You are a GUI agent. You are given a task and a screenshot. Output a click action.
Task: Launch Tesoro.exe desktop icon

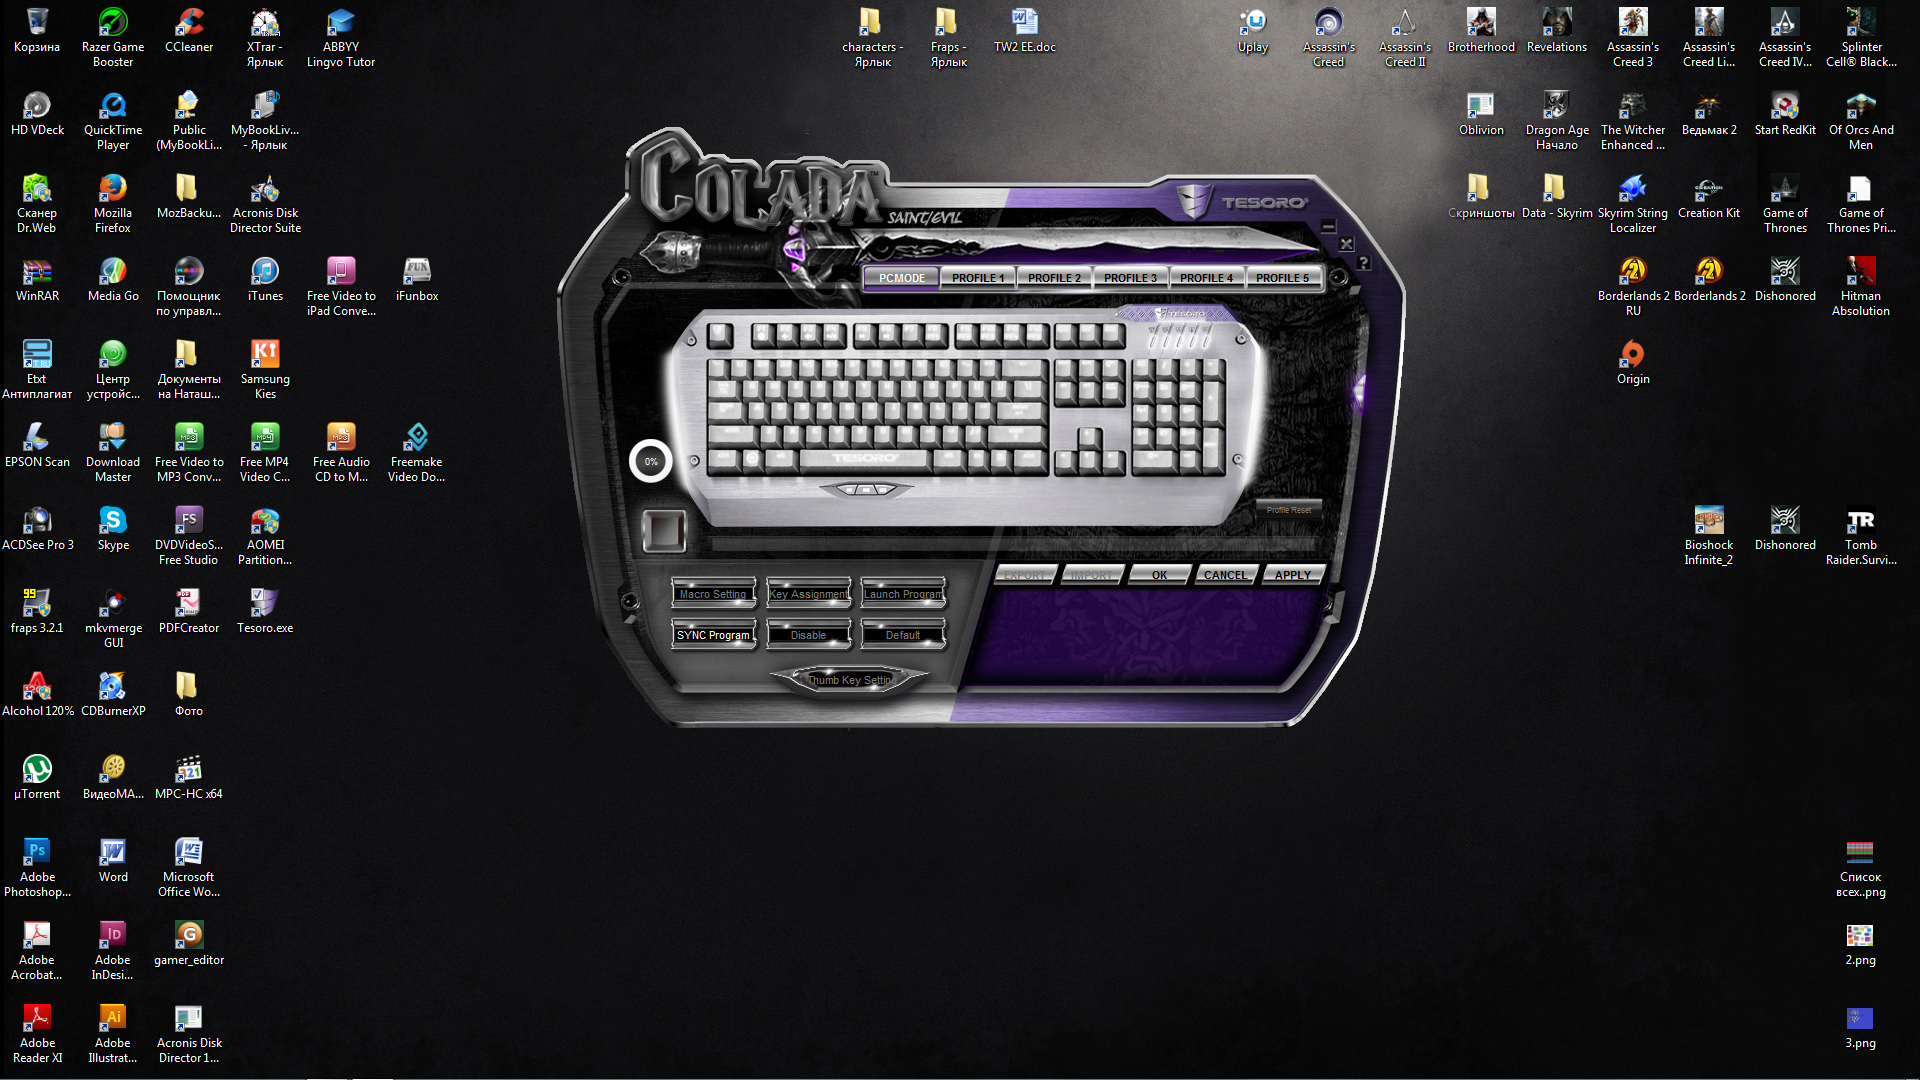coord(265,612)
